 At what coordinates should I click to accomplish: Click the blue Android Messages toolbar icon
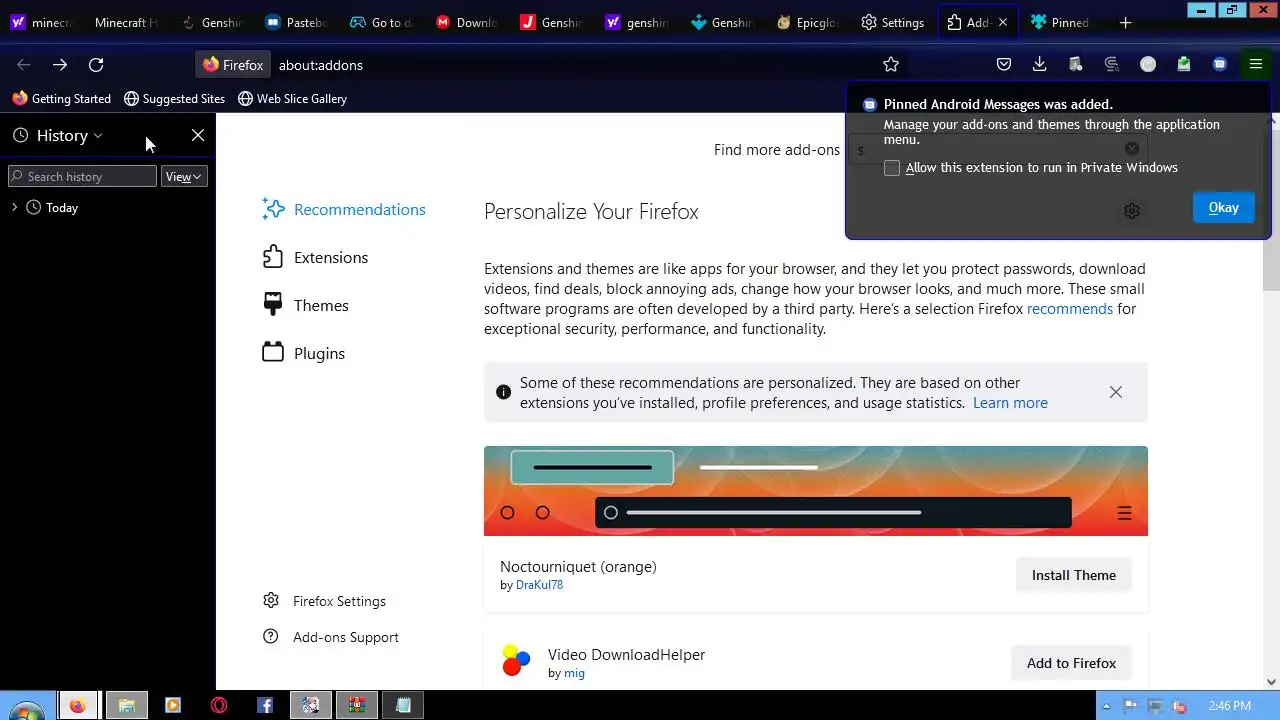tap(1220, 64)
